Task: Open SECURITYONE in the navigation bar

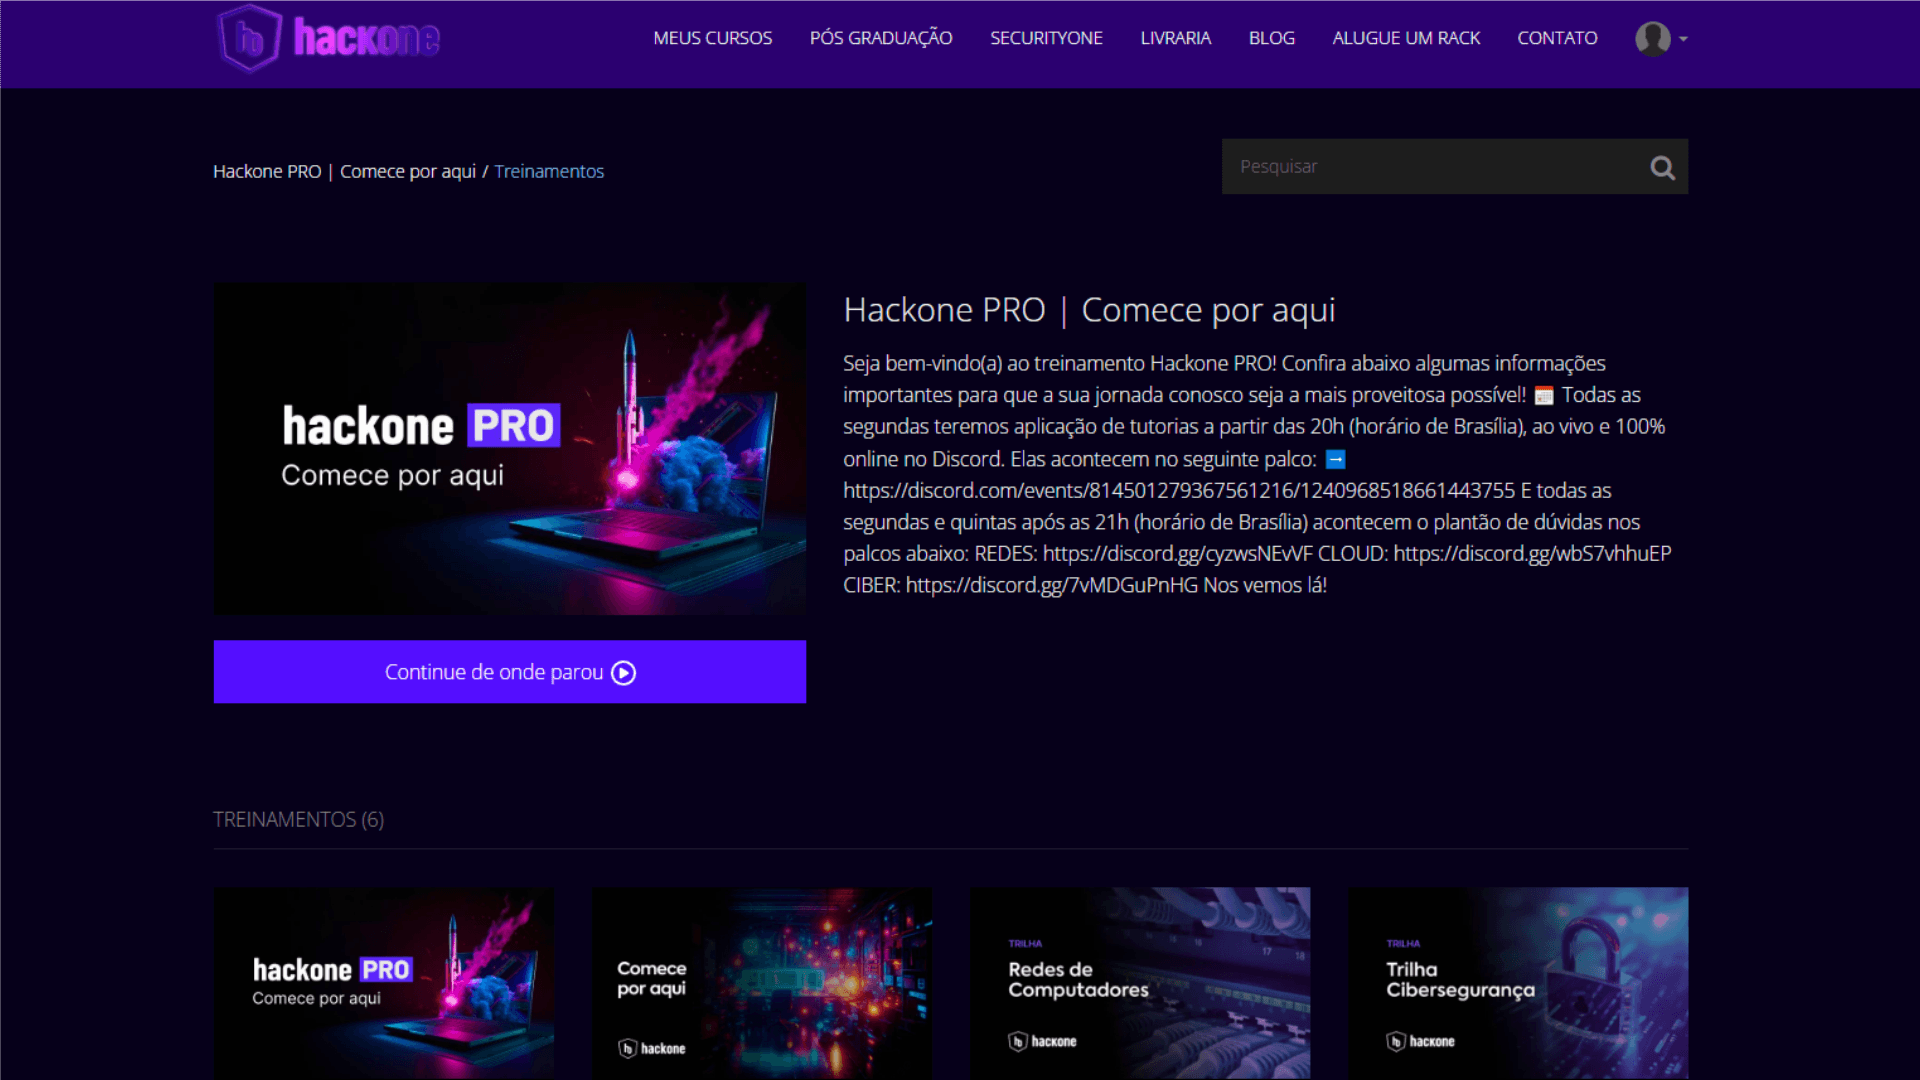Action: [1046, 38]
